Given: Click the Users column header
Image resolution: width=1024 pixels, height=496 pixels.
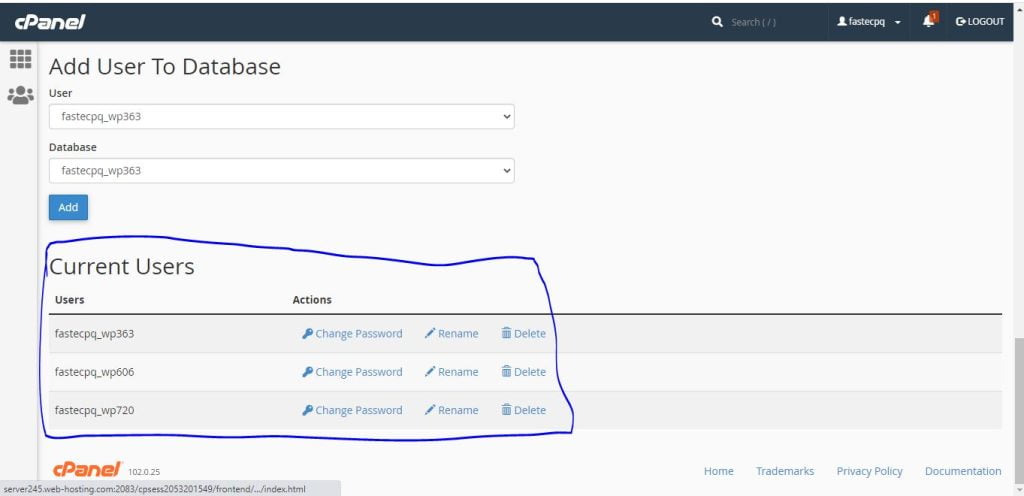Looking at the screenshot, I should pyautogui.click(x=69, y=300).
